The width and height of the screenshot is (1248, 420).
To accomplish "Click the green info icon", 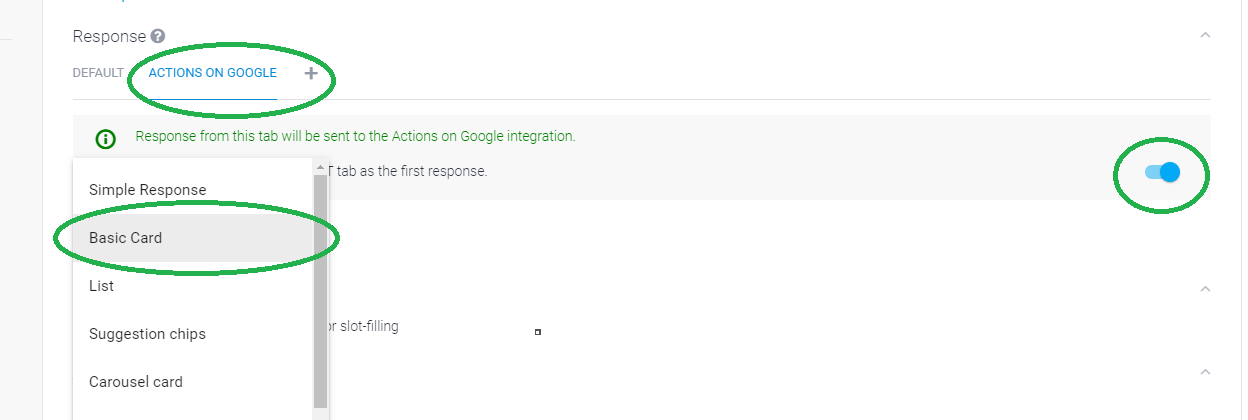I will point(105,138).
